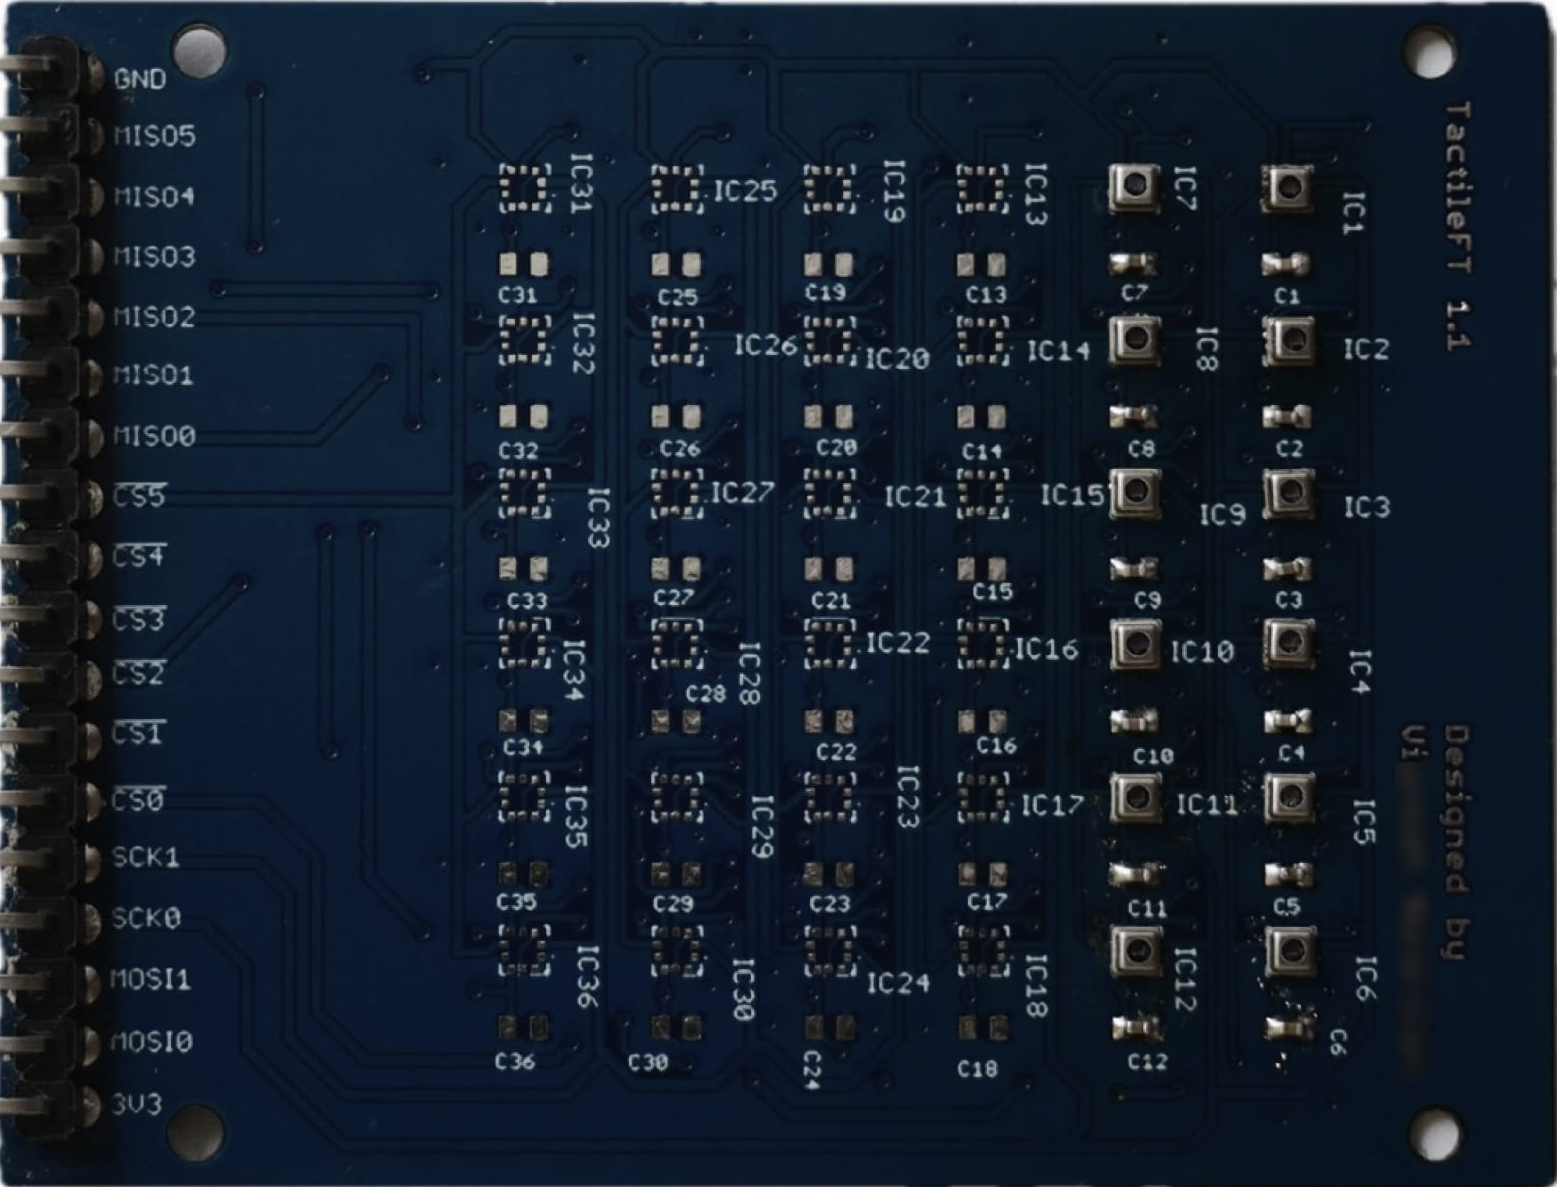Image resolution: width=1557 pixels, height=1187 pixels.
Task: Select the MOSI1 pin label
Action: pyautogui.click(x=150, y=979)
